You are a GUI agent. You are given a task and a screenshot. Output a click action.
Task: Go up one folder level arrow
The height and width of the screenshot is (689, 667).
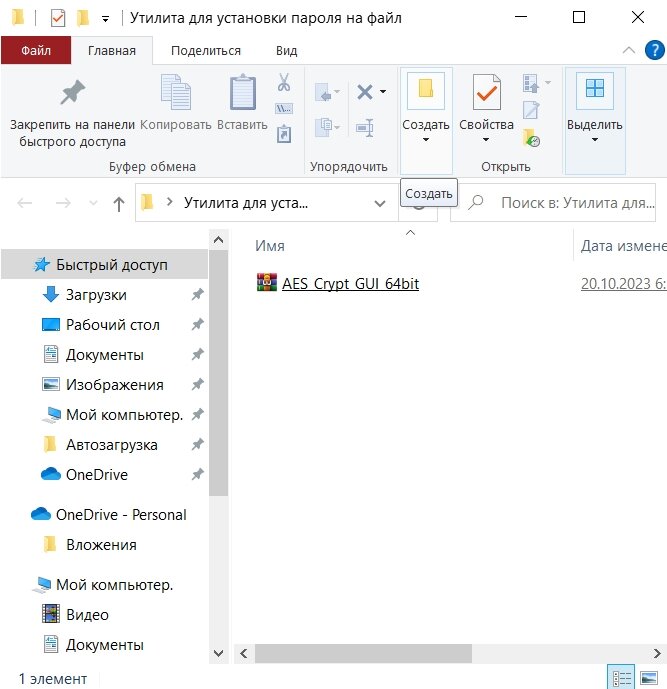tap(119, 203)
